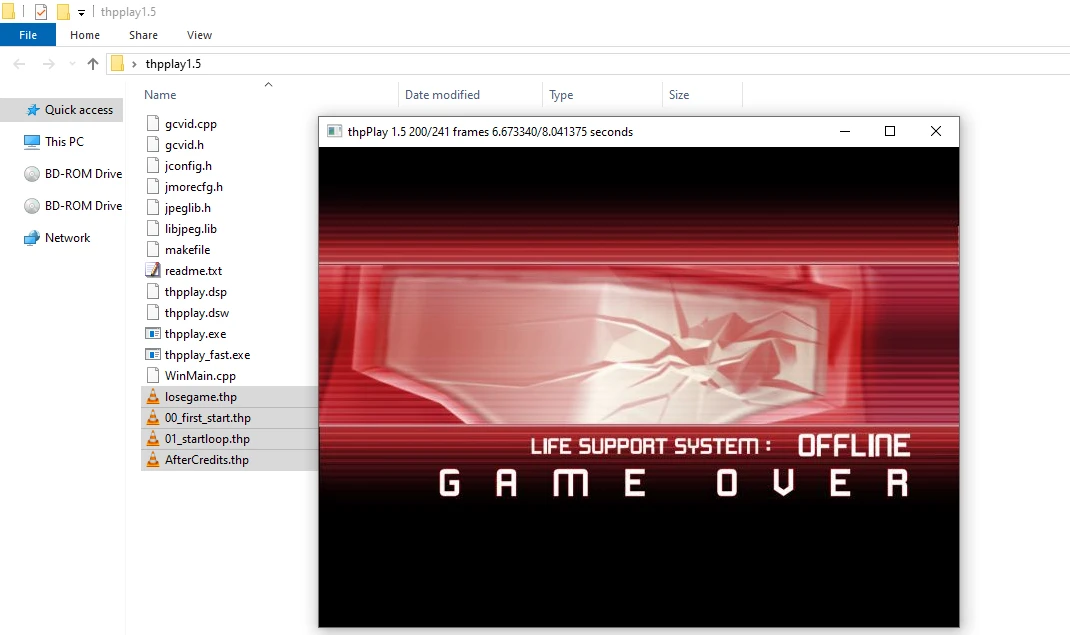This screenshot has width=1070, height=635.
Task: Click the thpPlay title bar text
Action: (x=490, y=132)
